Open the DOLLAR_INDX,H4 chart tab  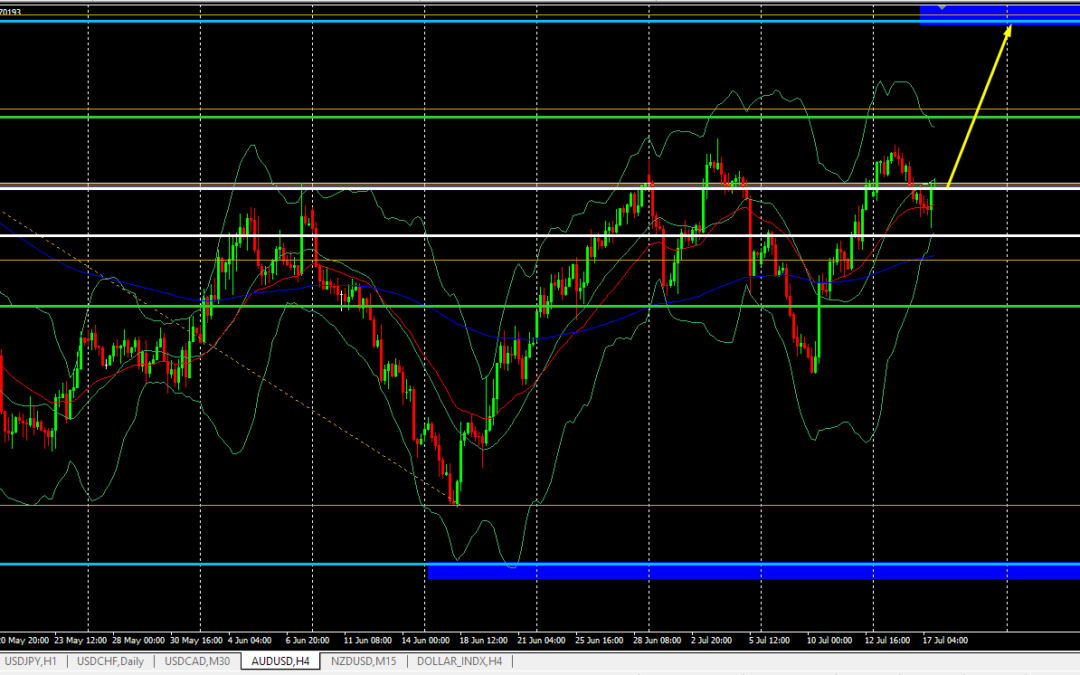click(459, 661)
